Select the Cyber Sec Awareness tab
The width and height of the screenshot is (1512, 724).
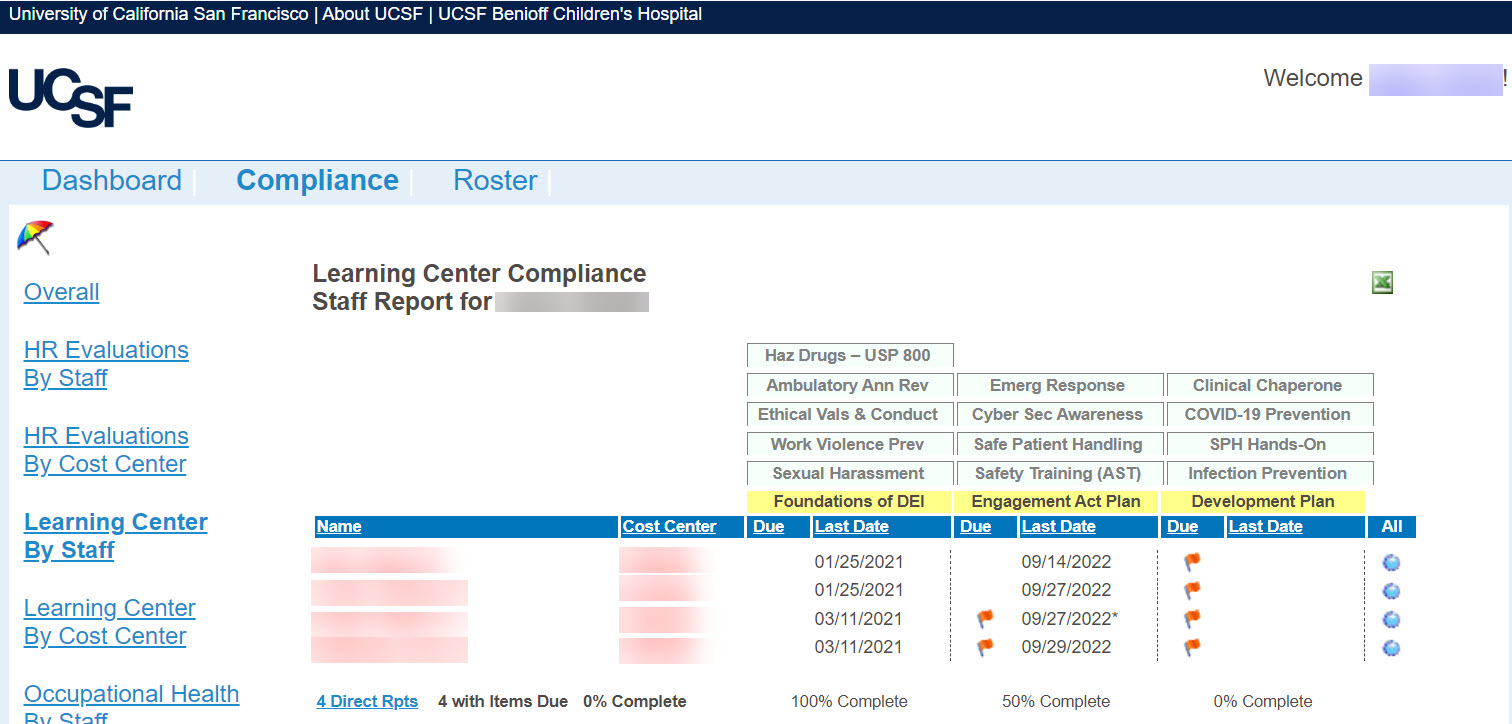1060,414
